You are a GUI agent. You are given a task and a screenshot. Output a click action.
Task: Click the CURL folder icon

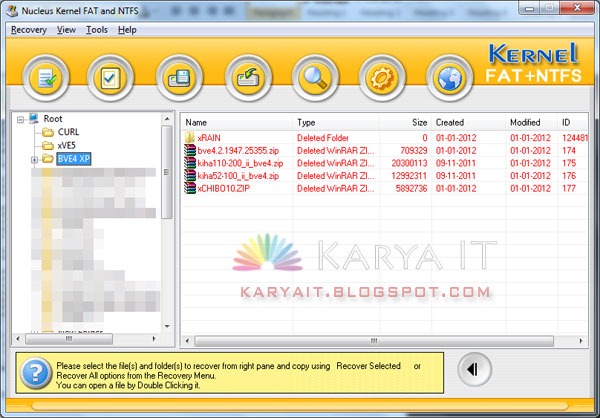click(48, 132)
